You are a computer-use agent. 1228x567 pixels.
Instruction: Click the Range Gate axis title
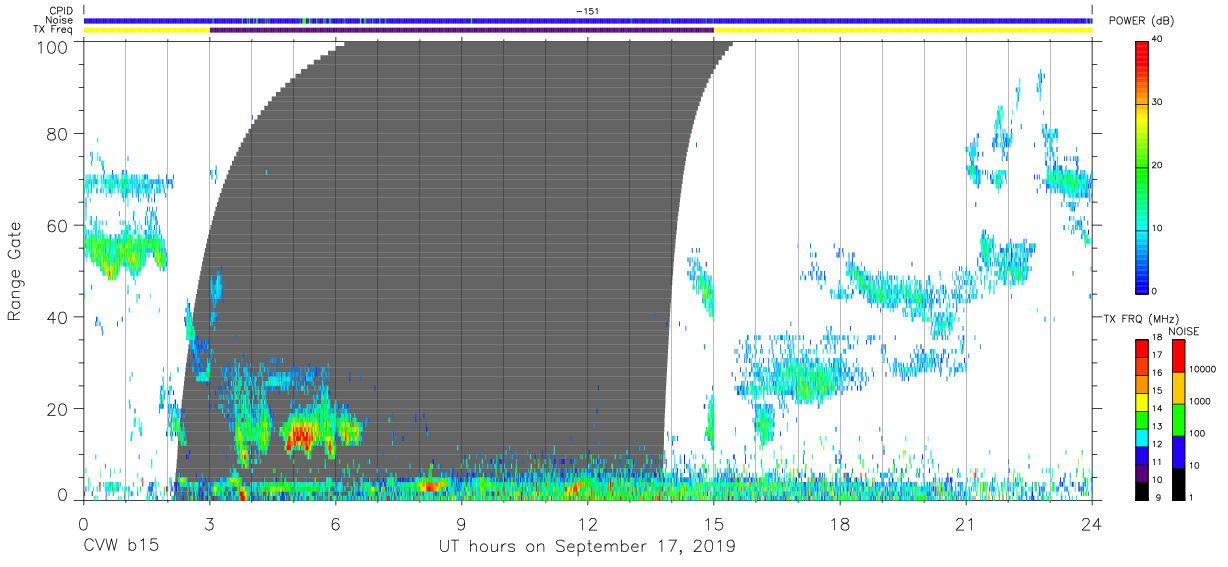click(x=15, y=271)
